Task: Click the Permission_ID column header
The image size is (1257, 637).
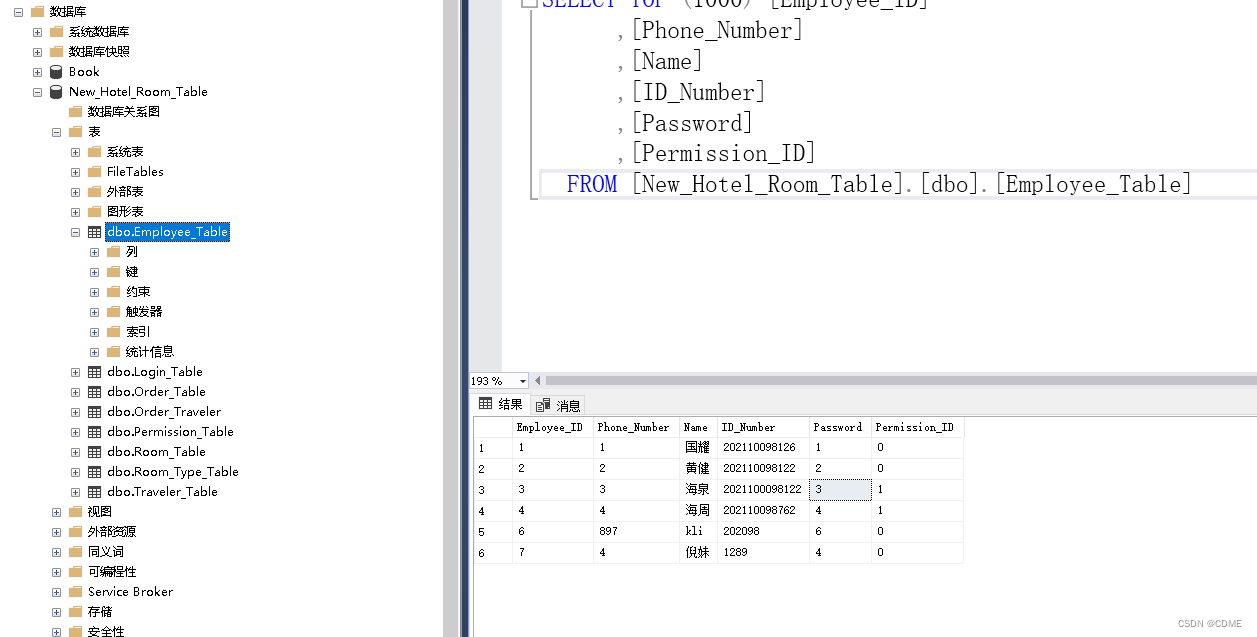Action: pyautogui.click(x=917, y=427)
